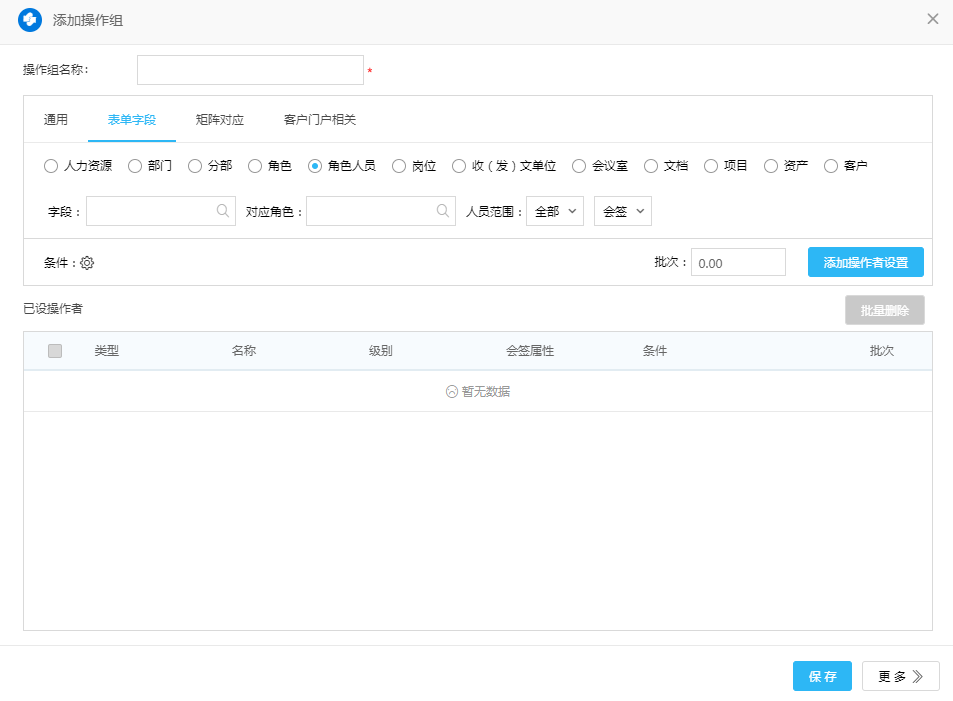Click the 操作组名称 input field
Screen dimensions: 953x701
coord(250,70)
